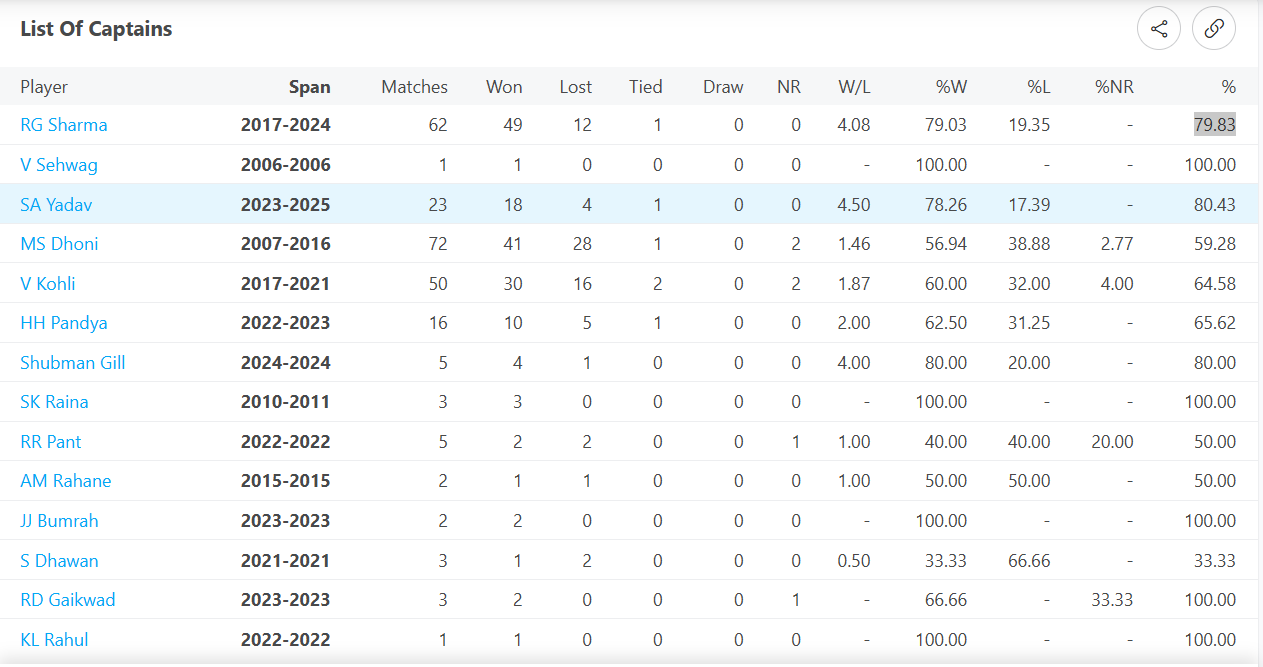Sort by the Tied column header
The image size is (1263, 667).
pos(646,87)
